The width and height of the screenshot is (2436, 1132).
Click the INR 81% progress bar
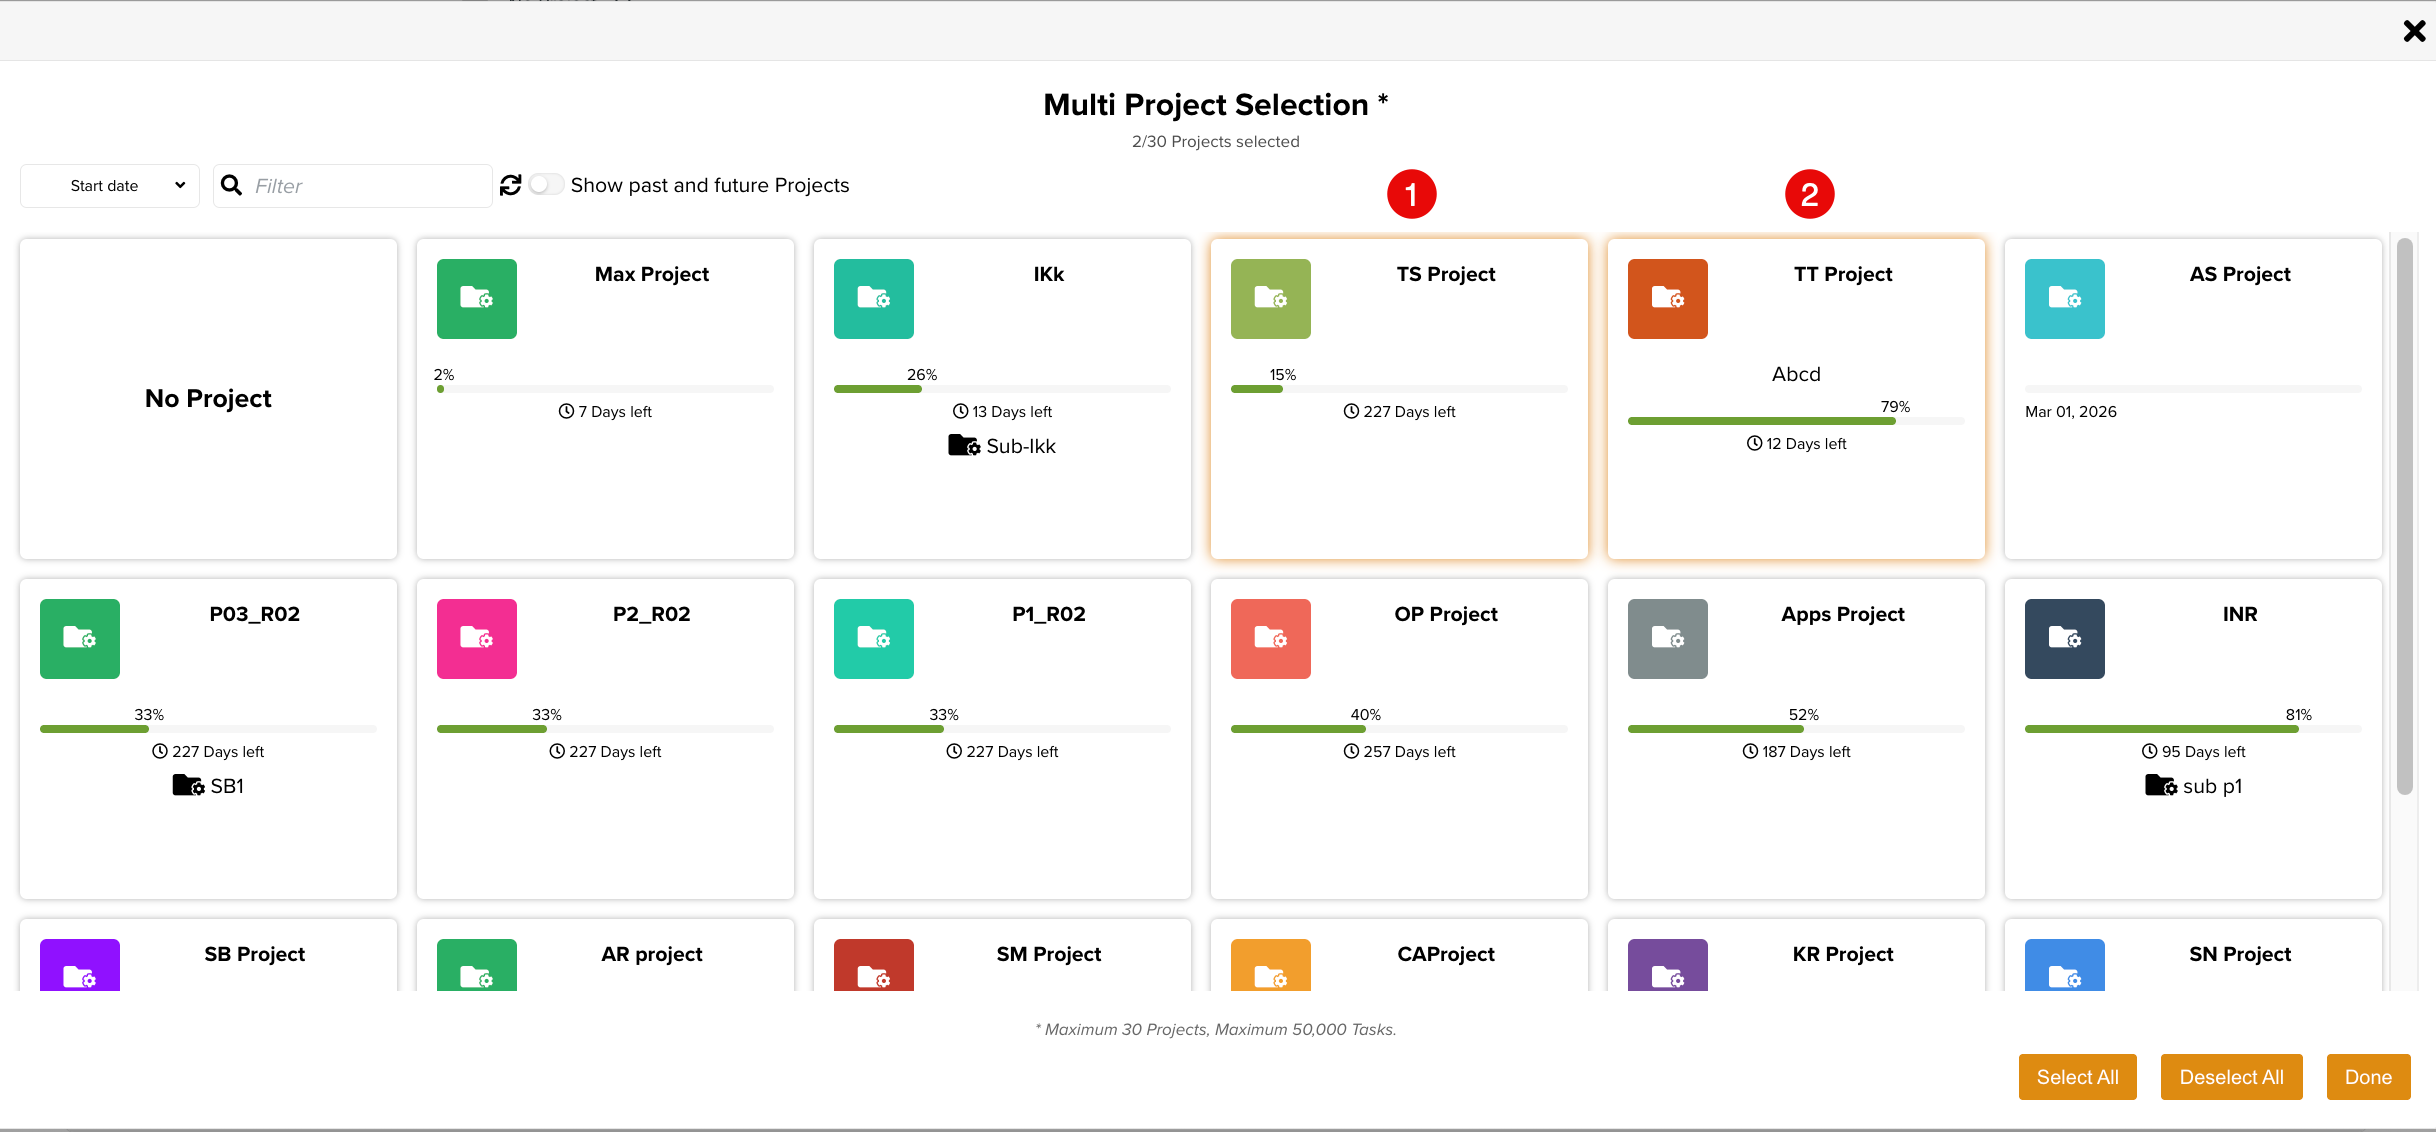(x=2193, y=729)
